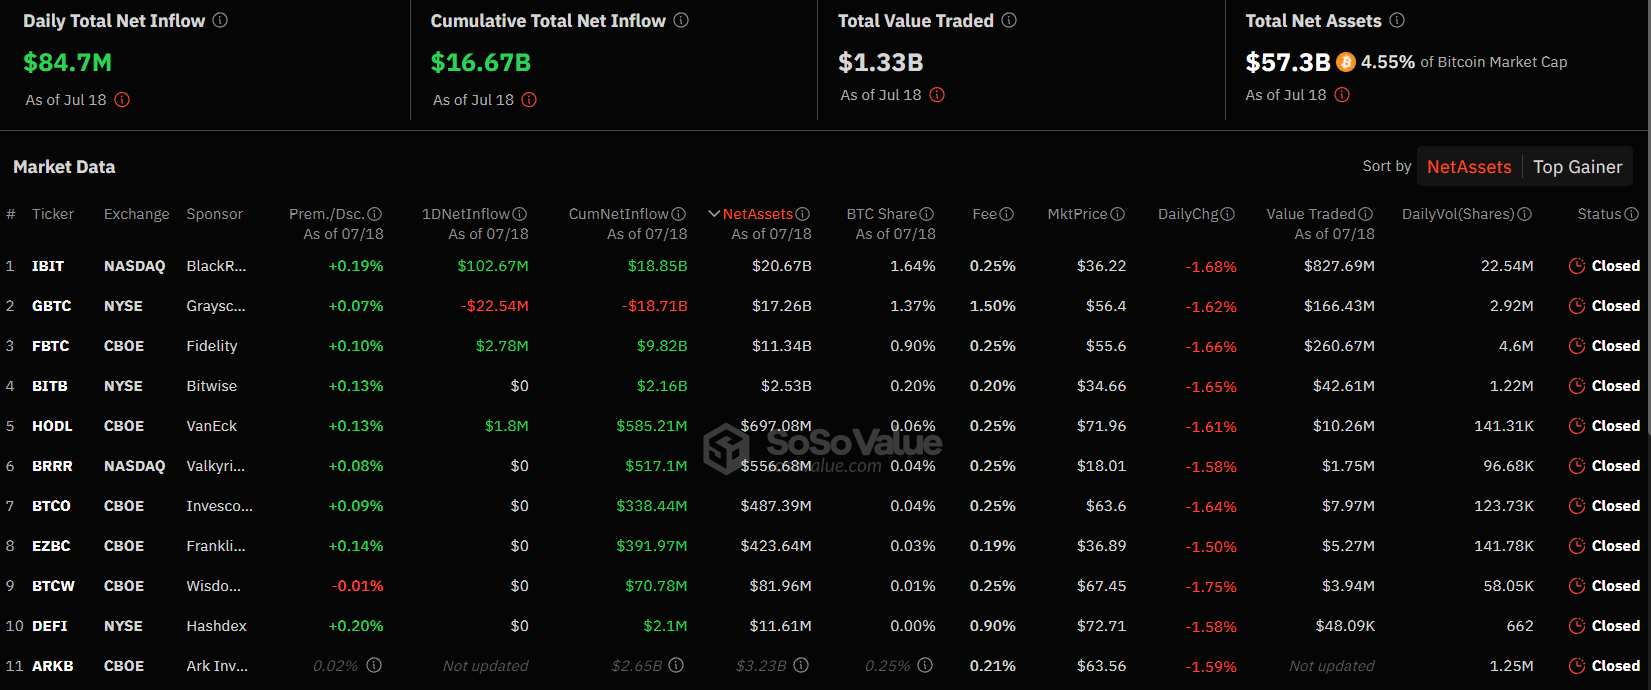Click the EZBC ticker
Viewport: 1651px width, 690px height.
pyautogui.click(x=51, y=546)
